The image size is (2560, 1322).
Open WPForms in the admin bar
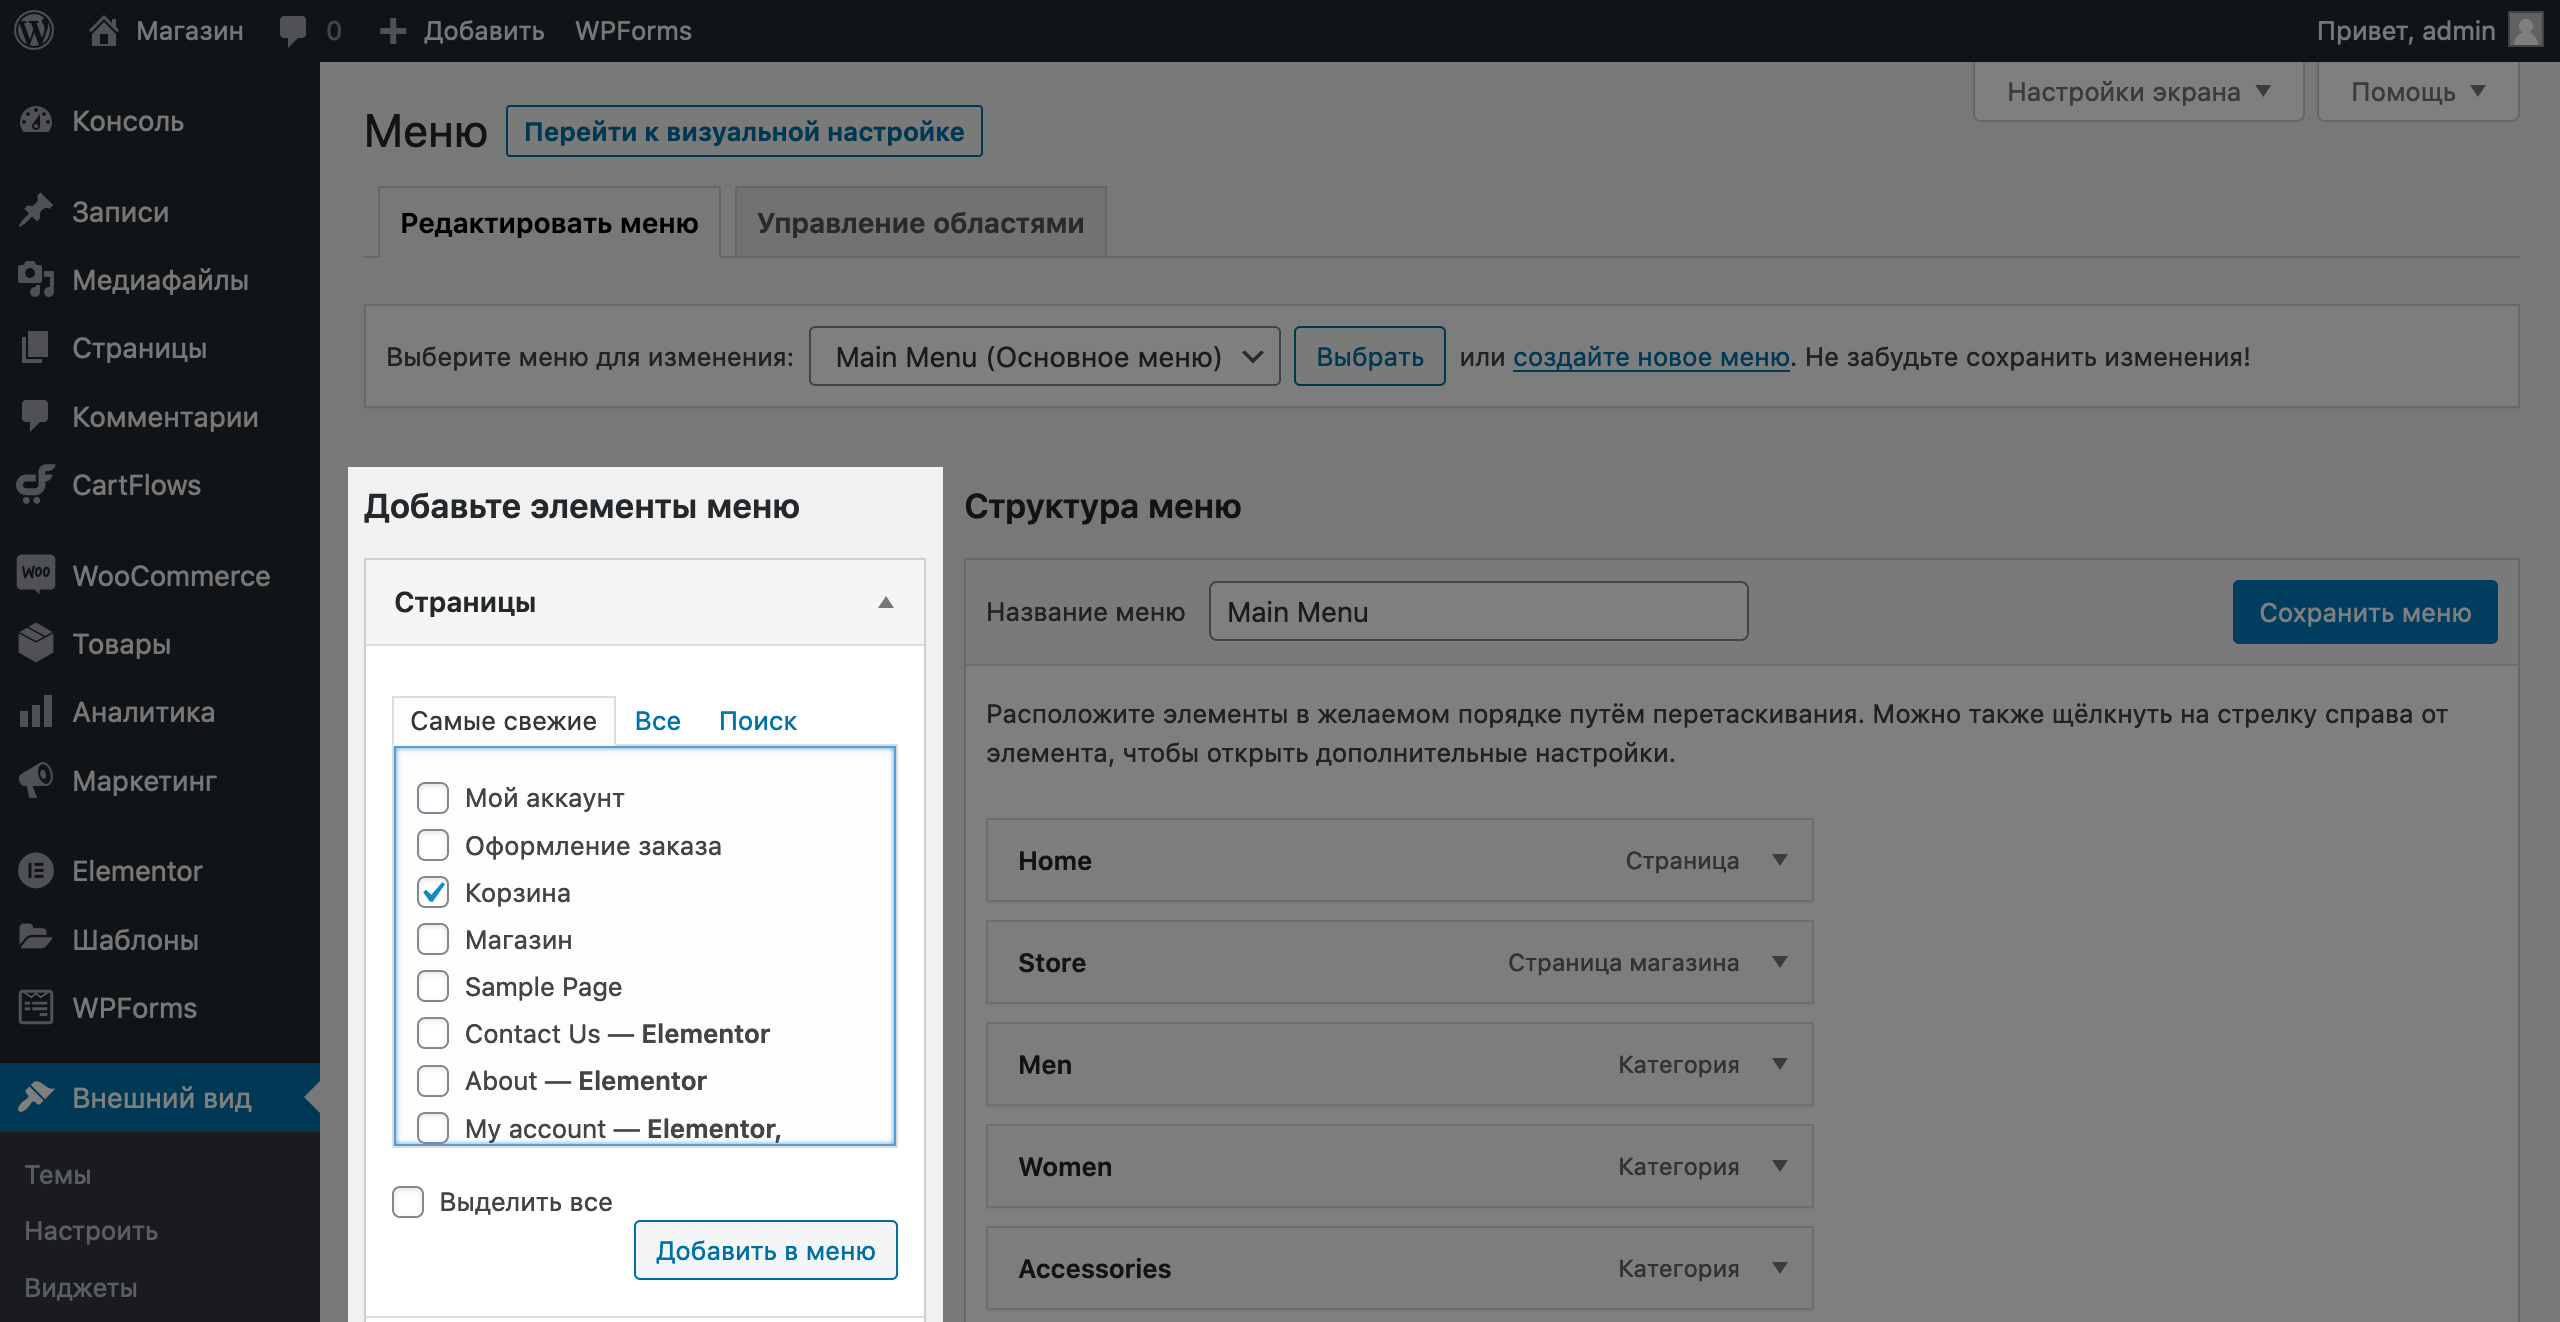(633, 31)
